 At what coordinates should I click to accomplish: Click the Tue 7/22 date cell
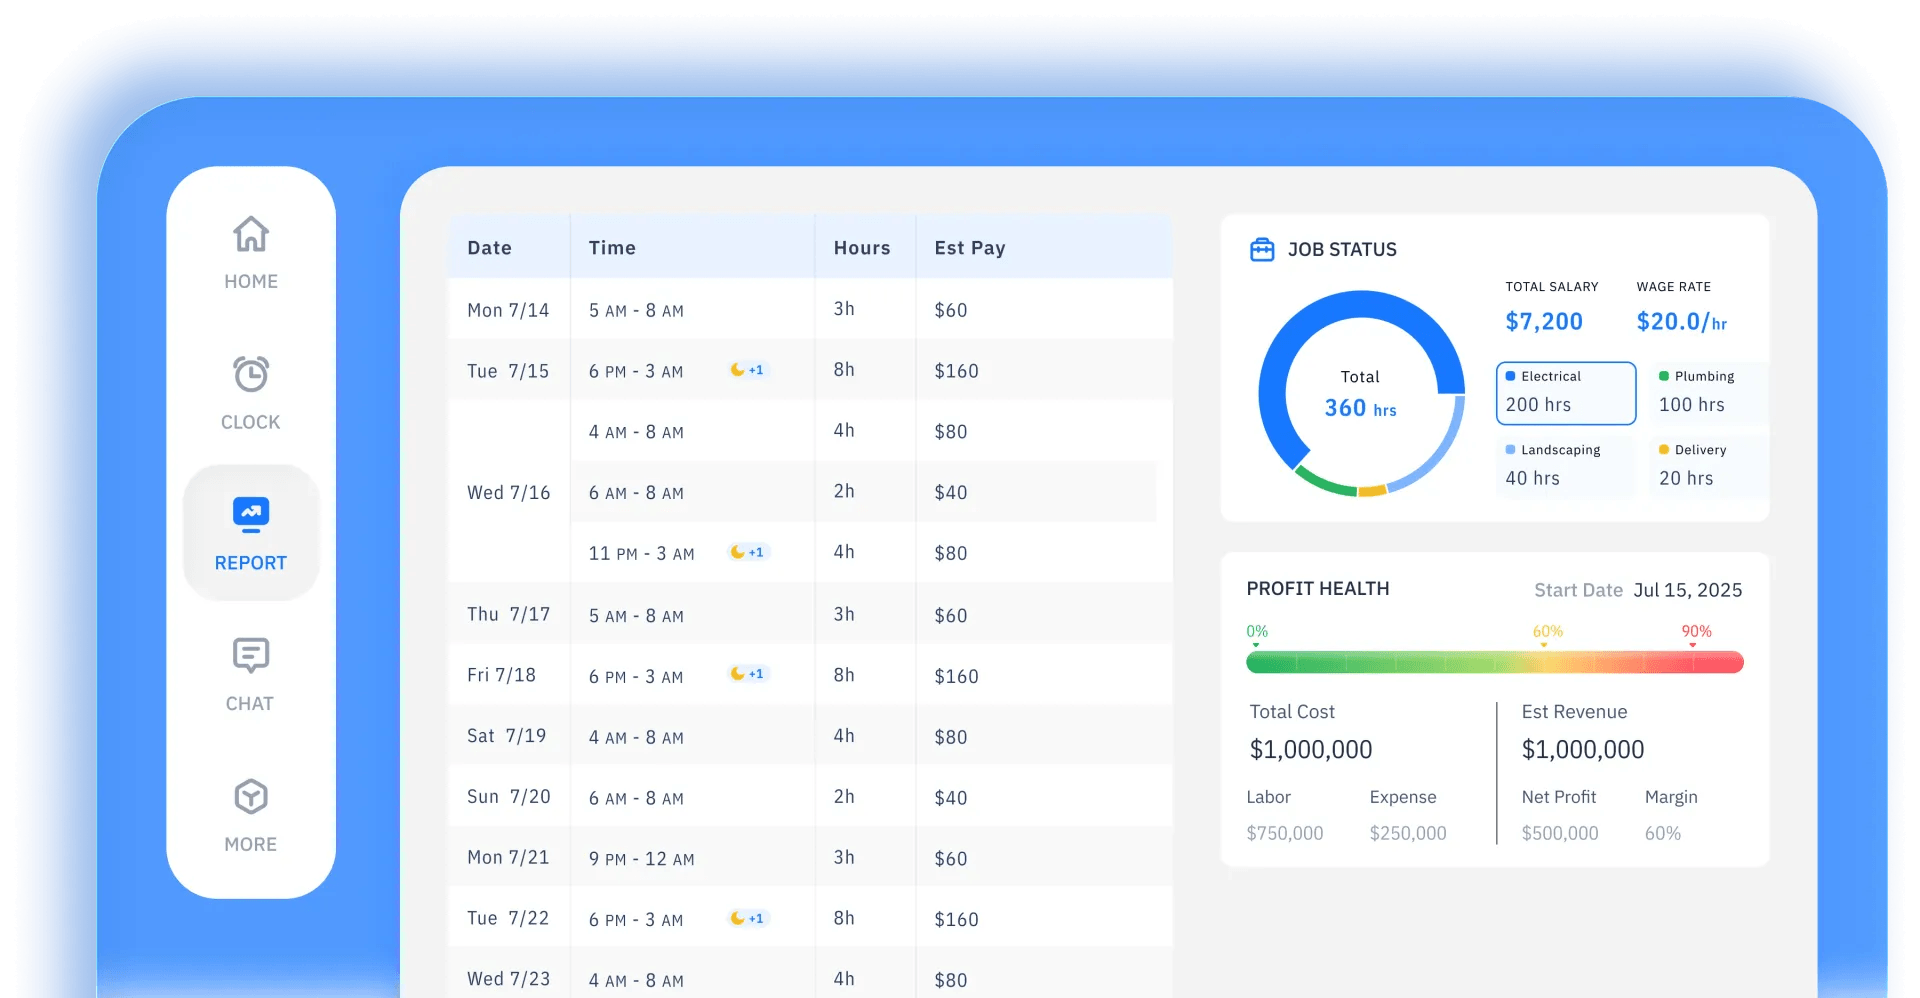click(x=508, y=918)
